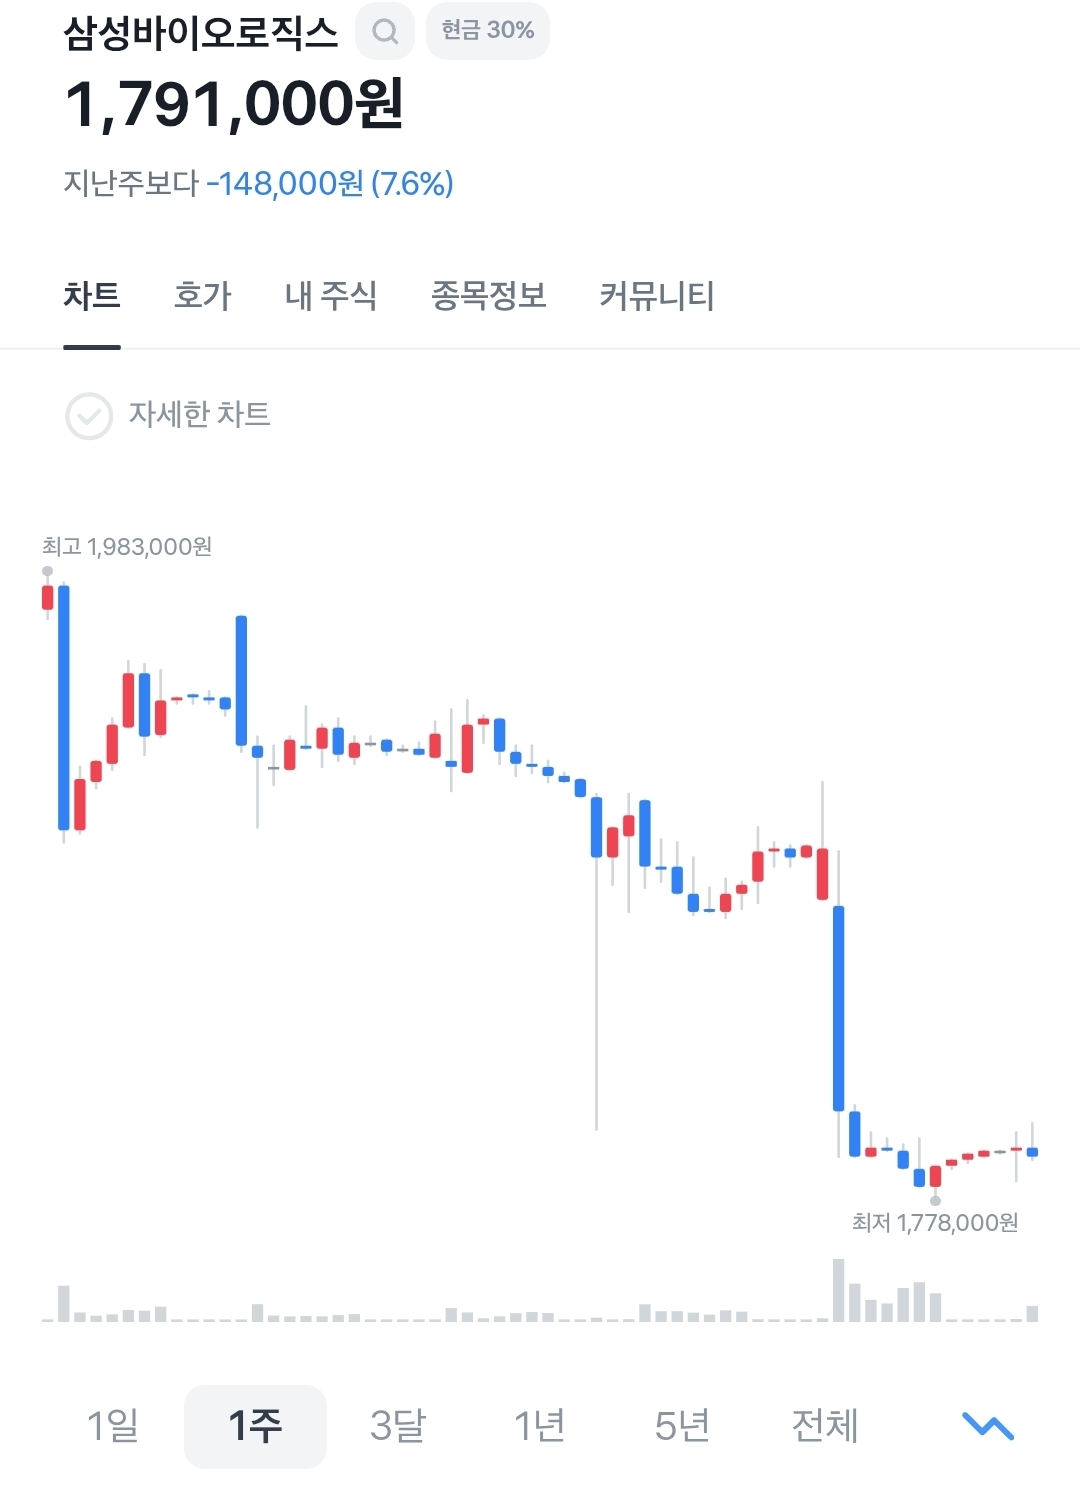Show 전체 period chart

coord(825,1426)
